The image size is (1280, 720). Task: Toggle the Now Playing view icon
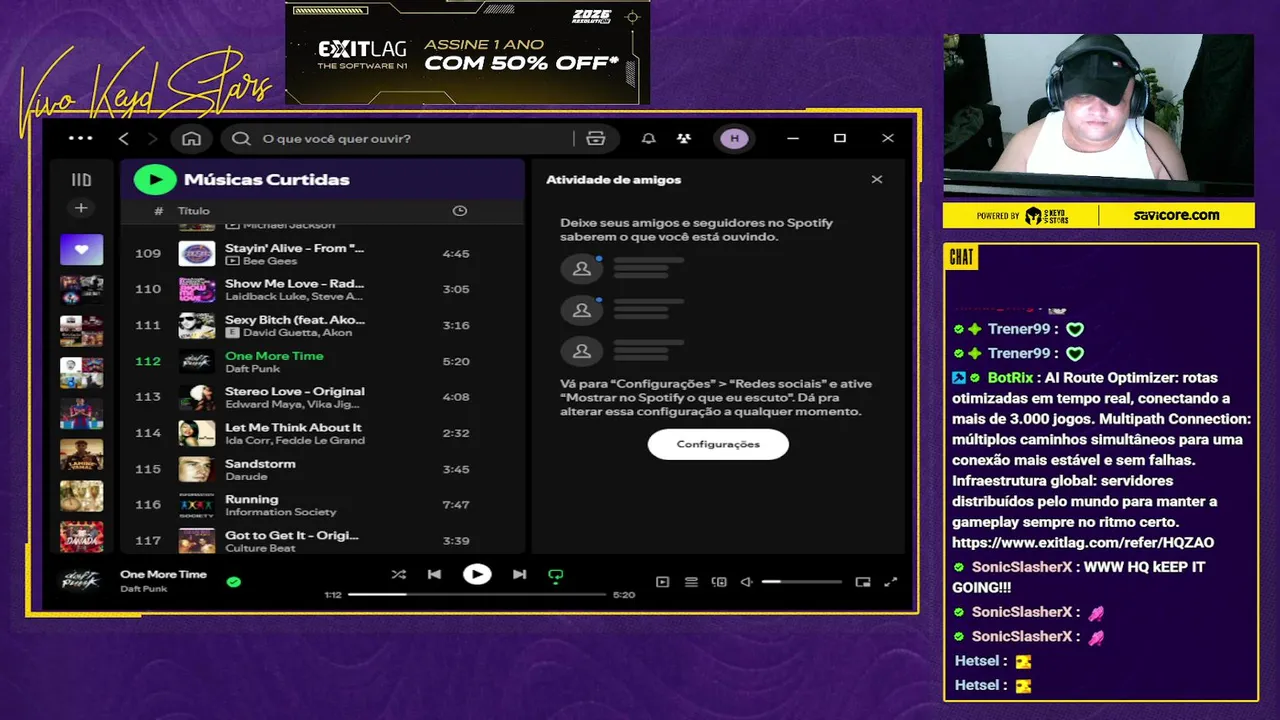coord(662,582)
